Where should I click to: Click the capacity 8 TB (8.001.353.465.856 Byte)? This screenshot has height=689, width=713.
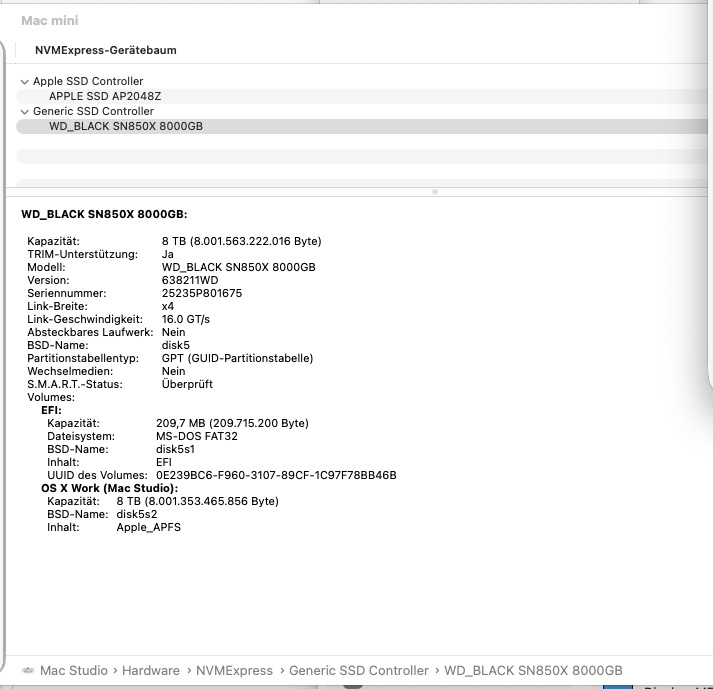197,501
